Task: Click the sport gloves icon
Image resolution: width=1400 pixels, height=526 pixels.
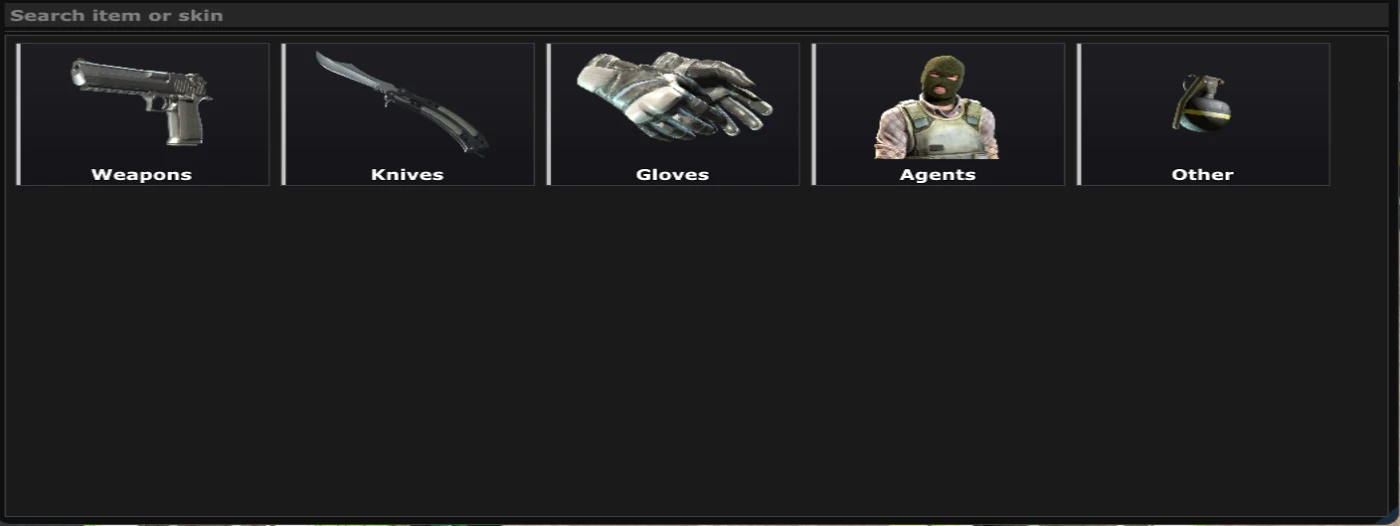Action: click(x=674, y=96)
